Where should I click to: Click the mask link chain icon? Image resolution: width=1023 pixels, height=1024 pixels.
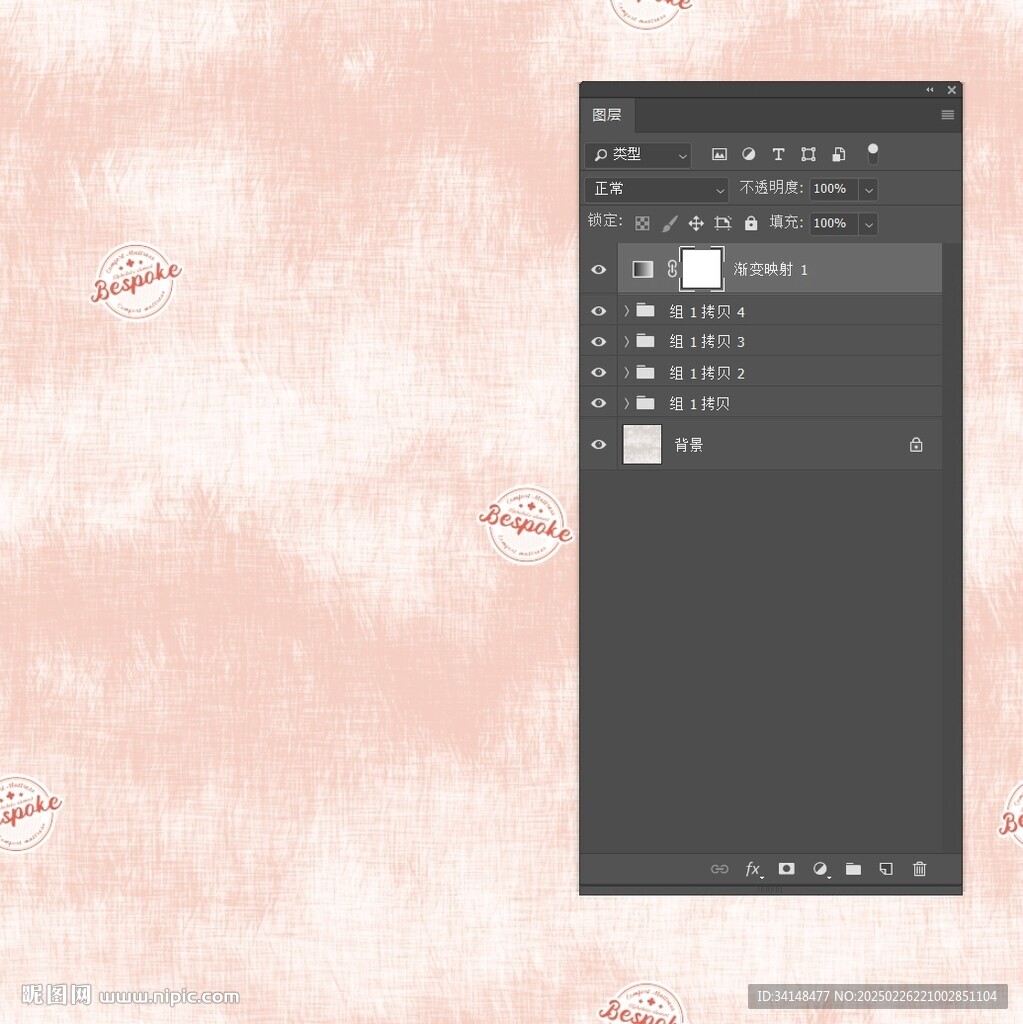click(672, 268)
